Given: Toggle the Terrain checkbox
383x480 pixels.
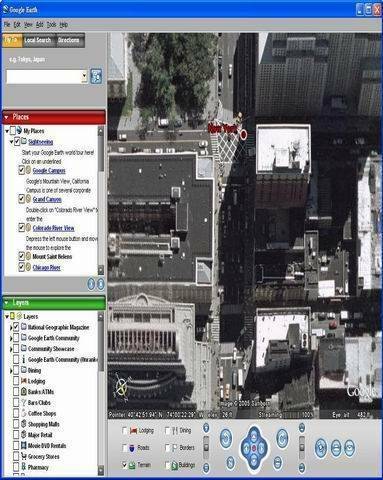Looking at the screenshot, I should pyautogui.click(x=125, y=465).
